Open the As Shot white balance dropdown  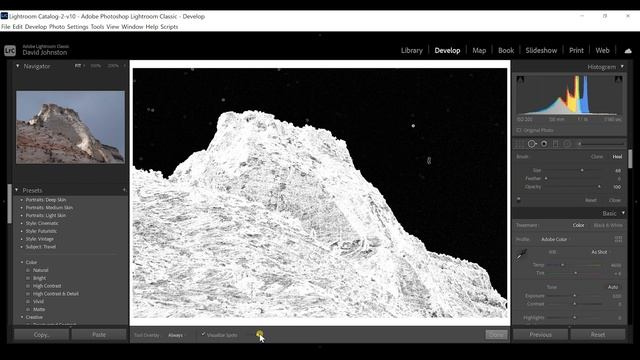point(599,252)
